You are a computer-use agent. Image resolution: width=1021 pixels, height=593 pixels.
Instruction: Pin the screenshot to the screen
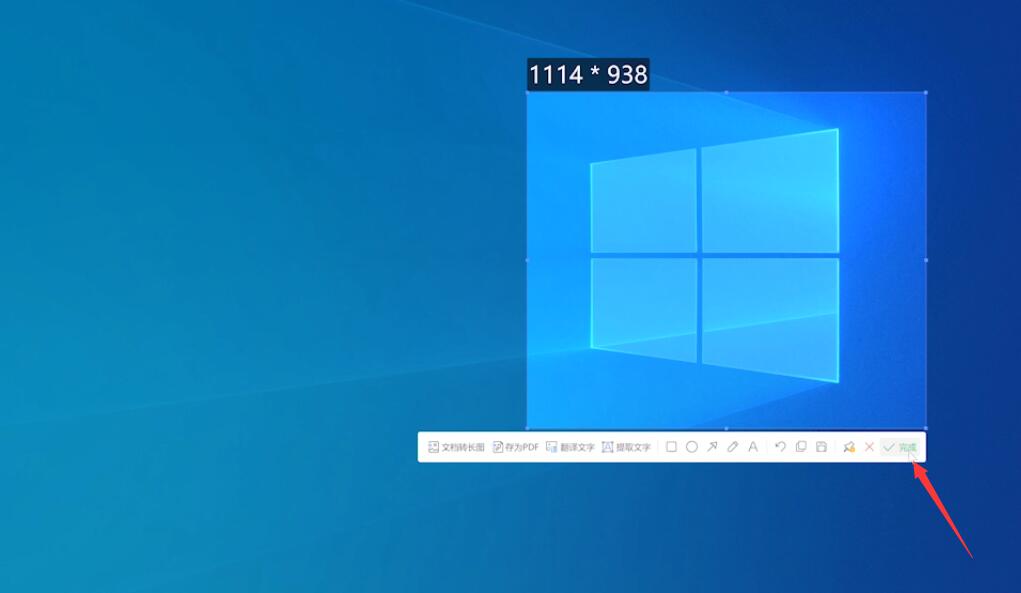(848, 447)
